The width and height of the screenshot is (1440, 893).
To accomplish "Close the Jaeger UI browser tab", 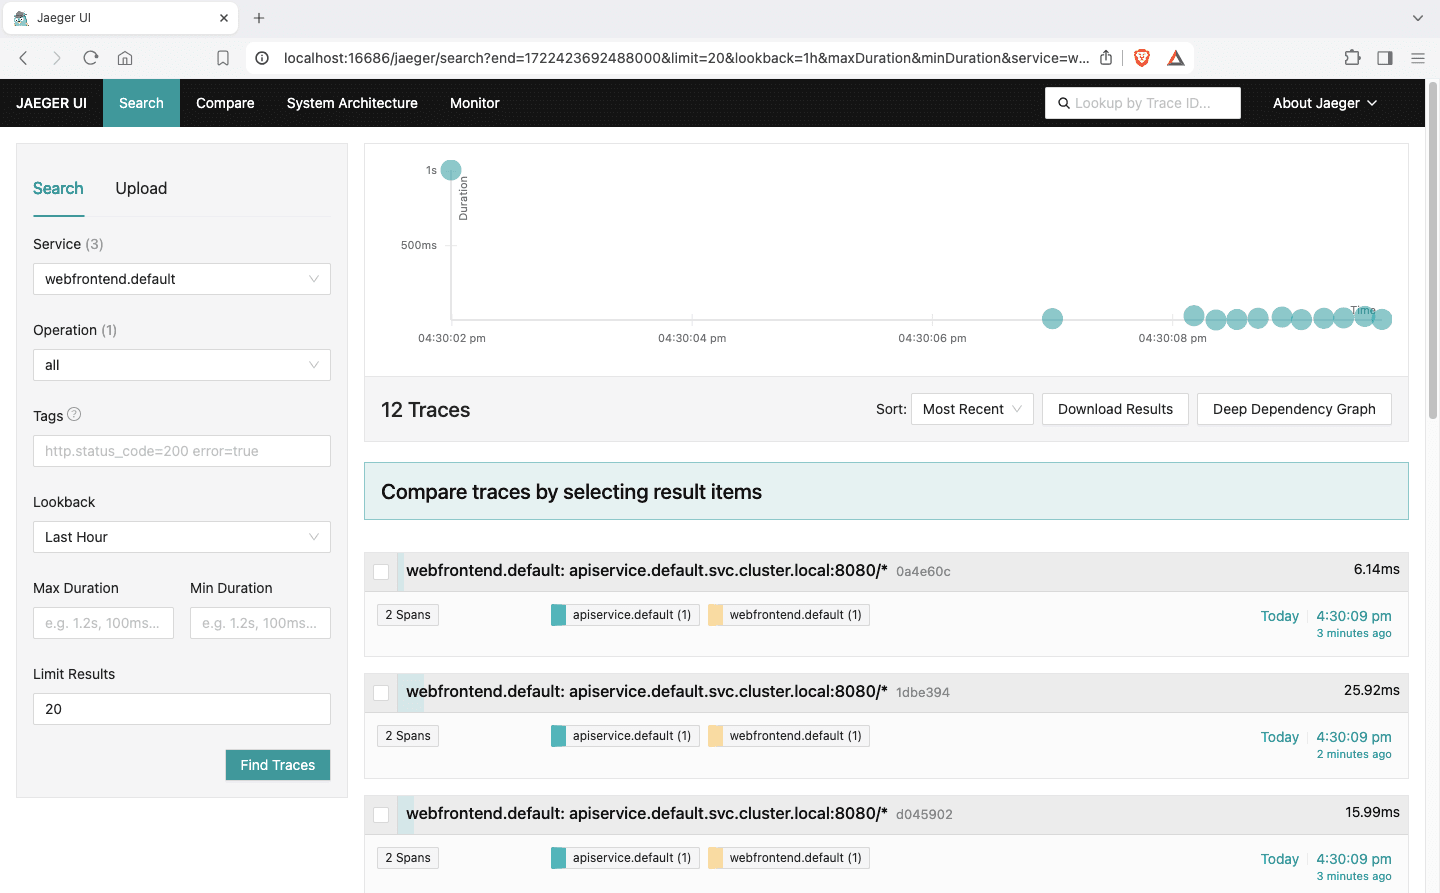I will point(224,18).
